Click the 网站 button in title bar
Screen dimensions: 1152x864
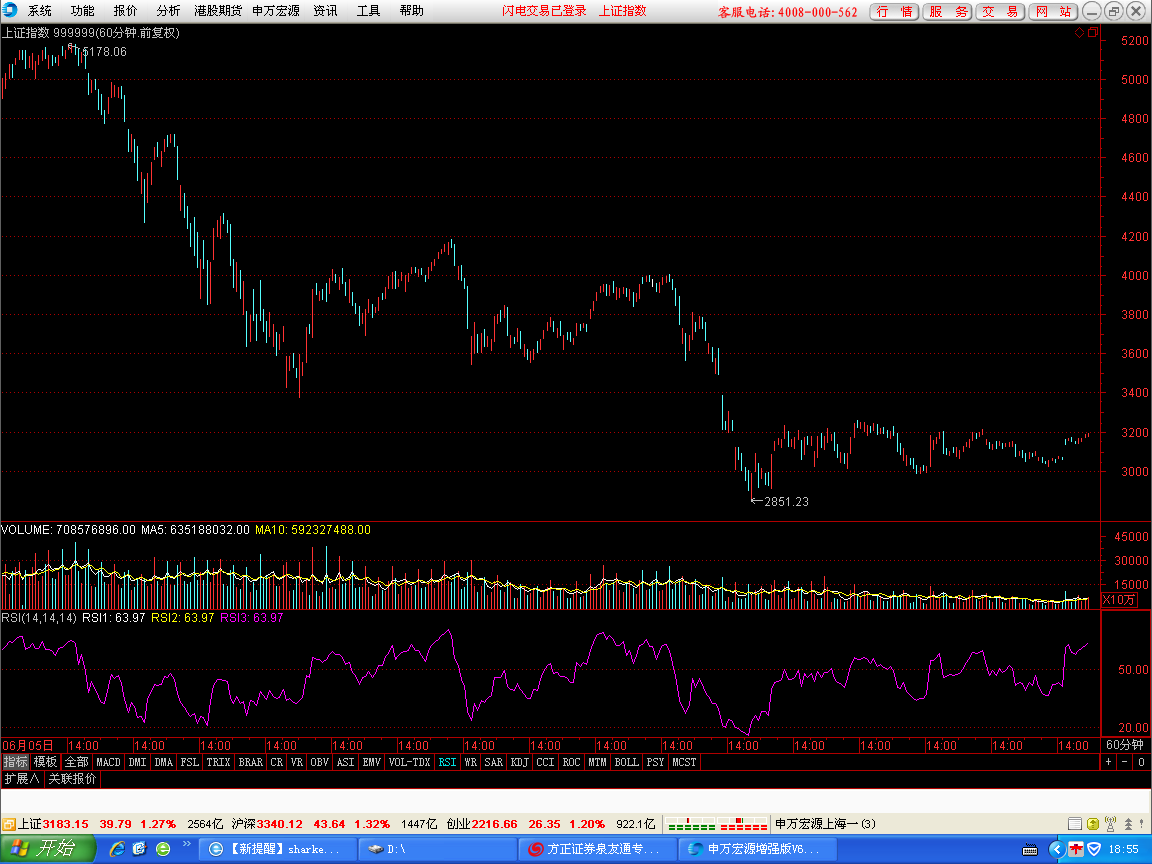click(x=1054, y=12)
